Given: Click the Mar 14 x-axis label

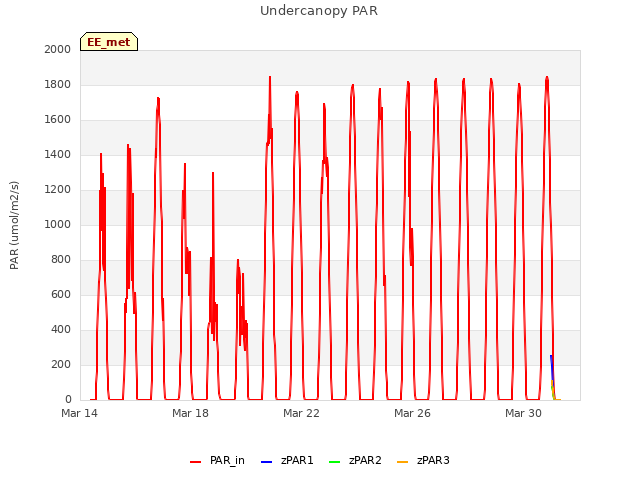Looking at the screenshot, I should tap(79, 413).
